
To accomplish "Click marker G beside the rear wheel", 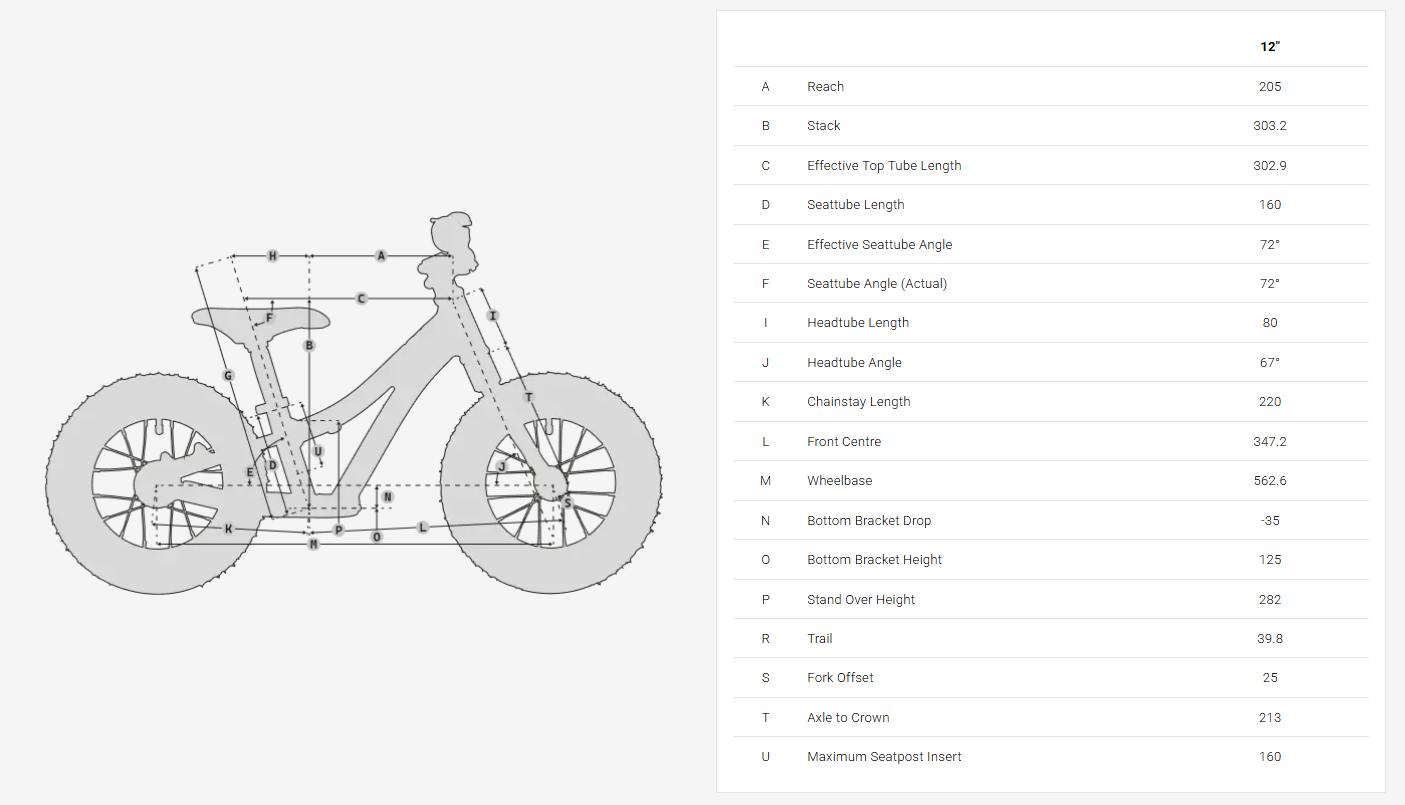I will click(228, 376).
